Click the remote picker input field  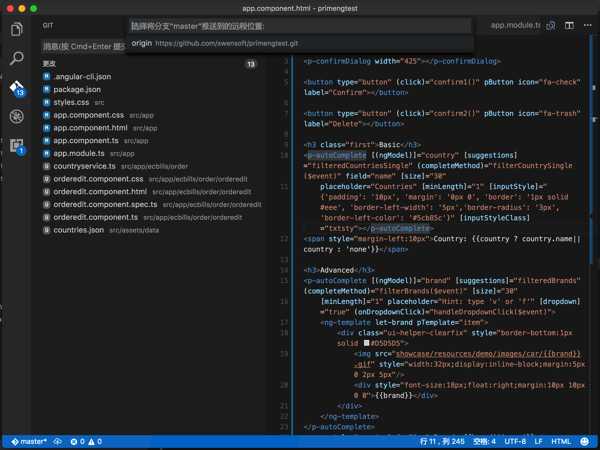tap(300, 26)
